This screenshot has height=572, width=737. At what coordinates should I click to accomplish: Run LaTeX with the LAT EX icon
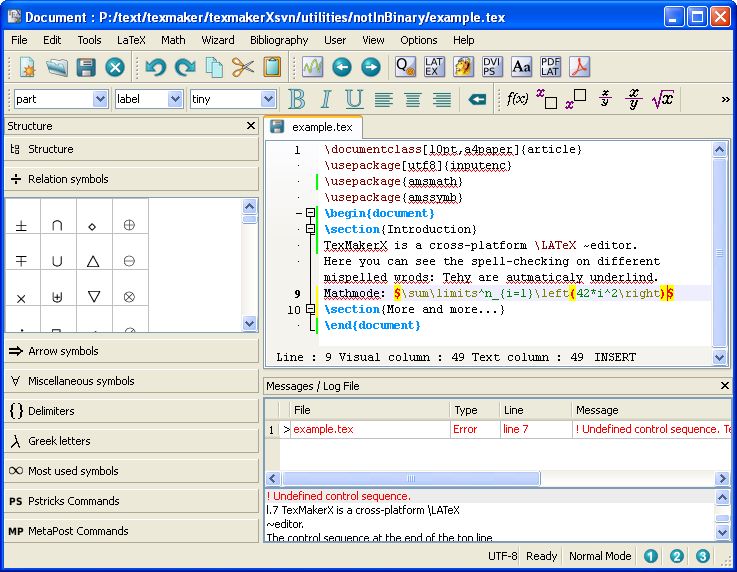tap(433, 67)
